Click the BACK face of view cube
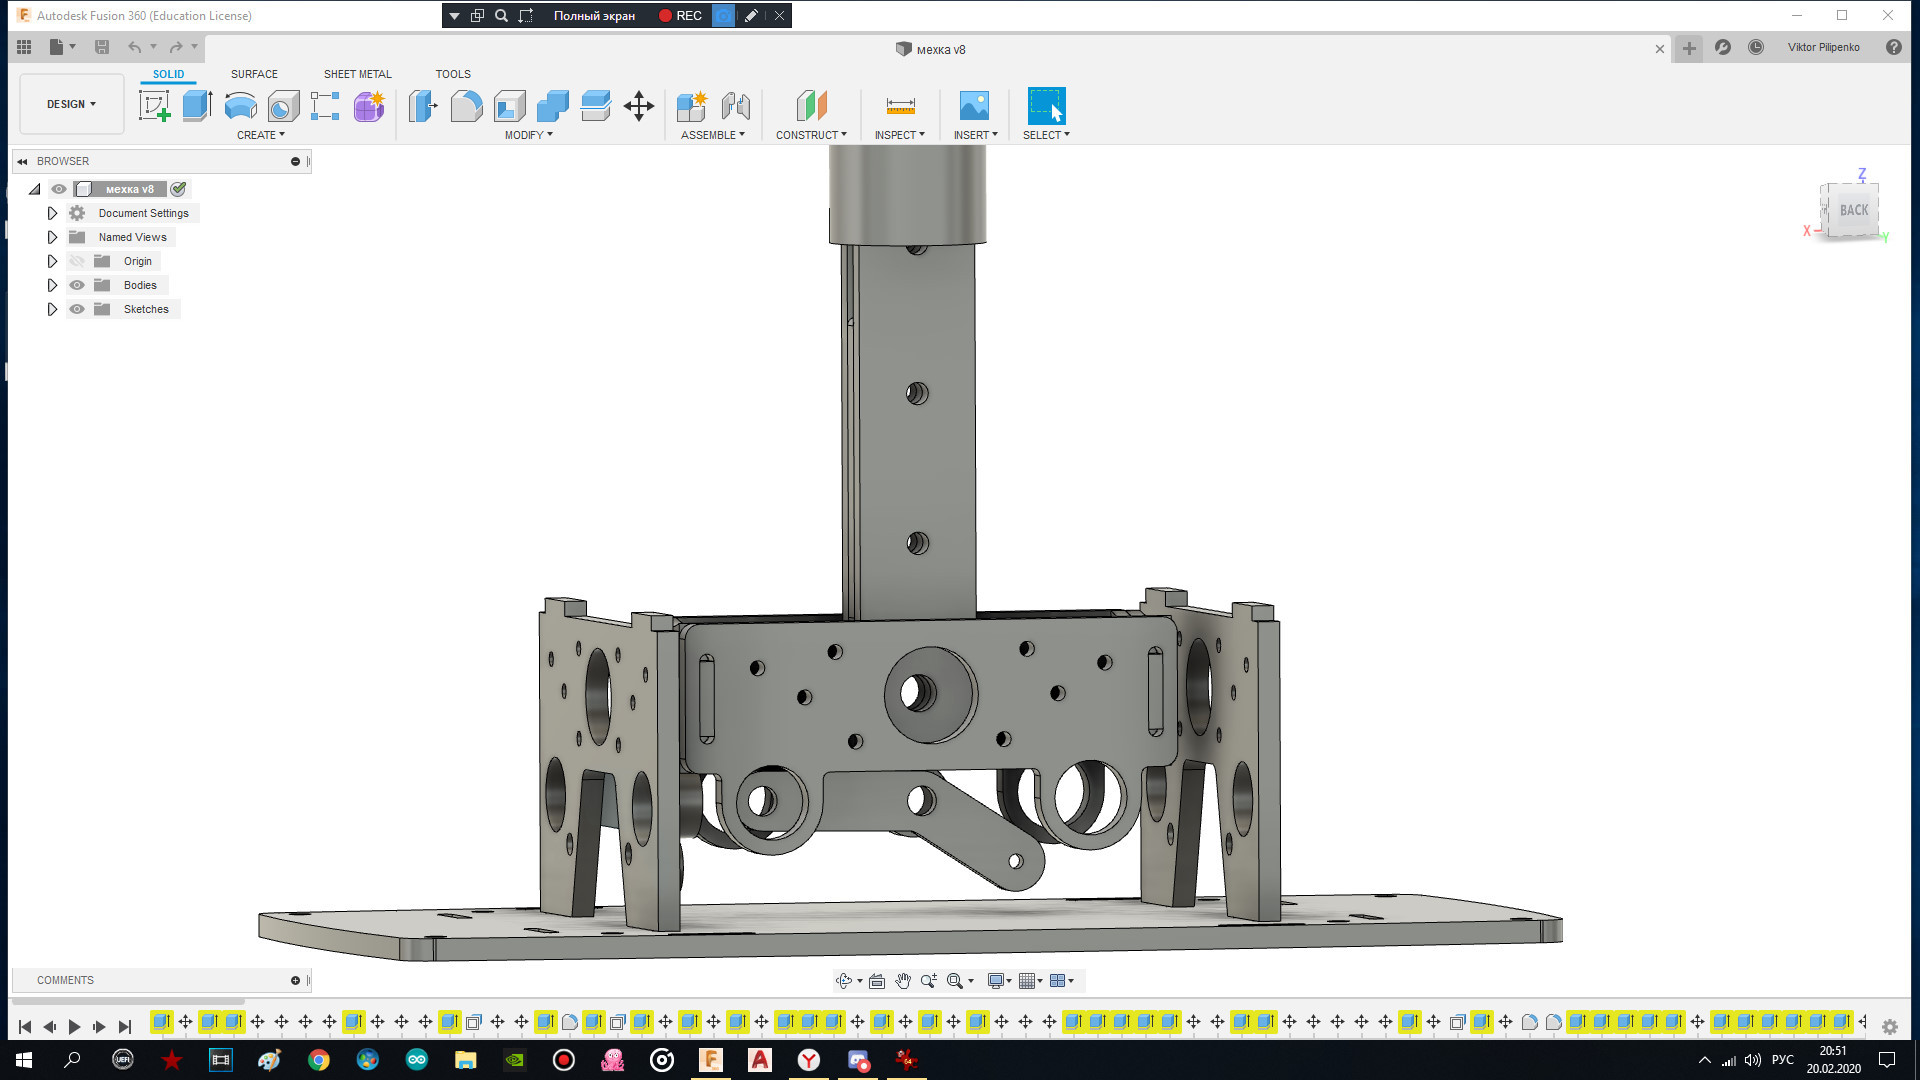Screen dimensions: 1920x1080 pyautogui.click(x=1853, y=210)
